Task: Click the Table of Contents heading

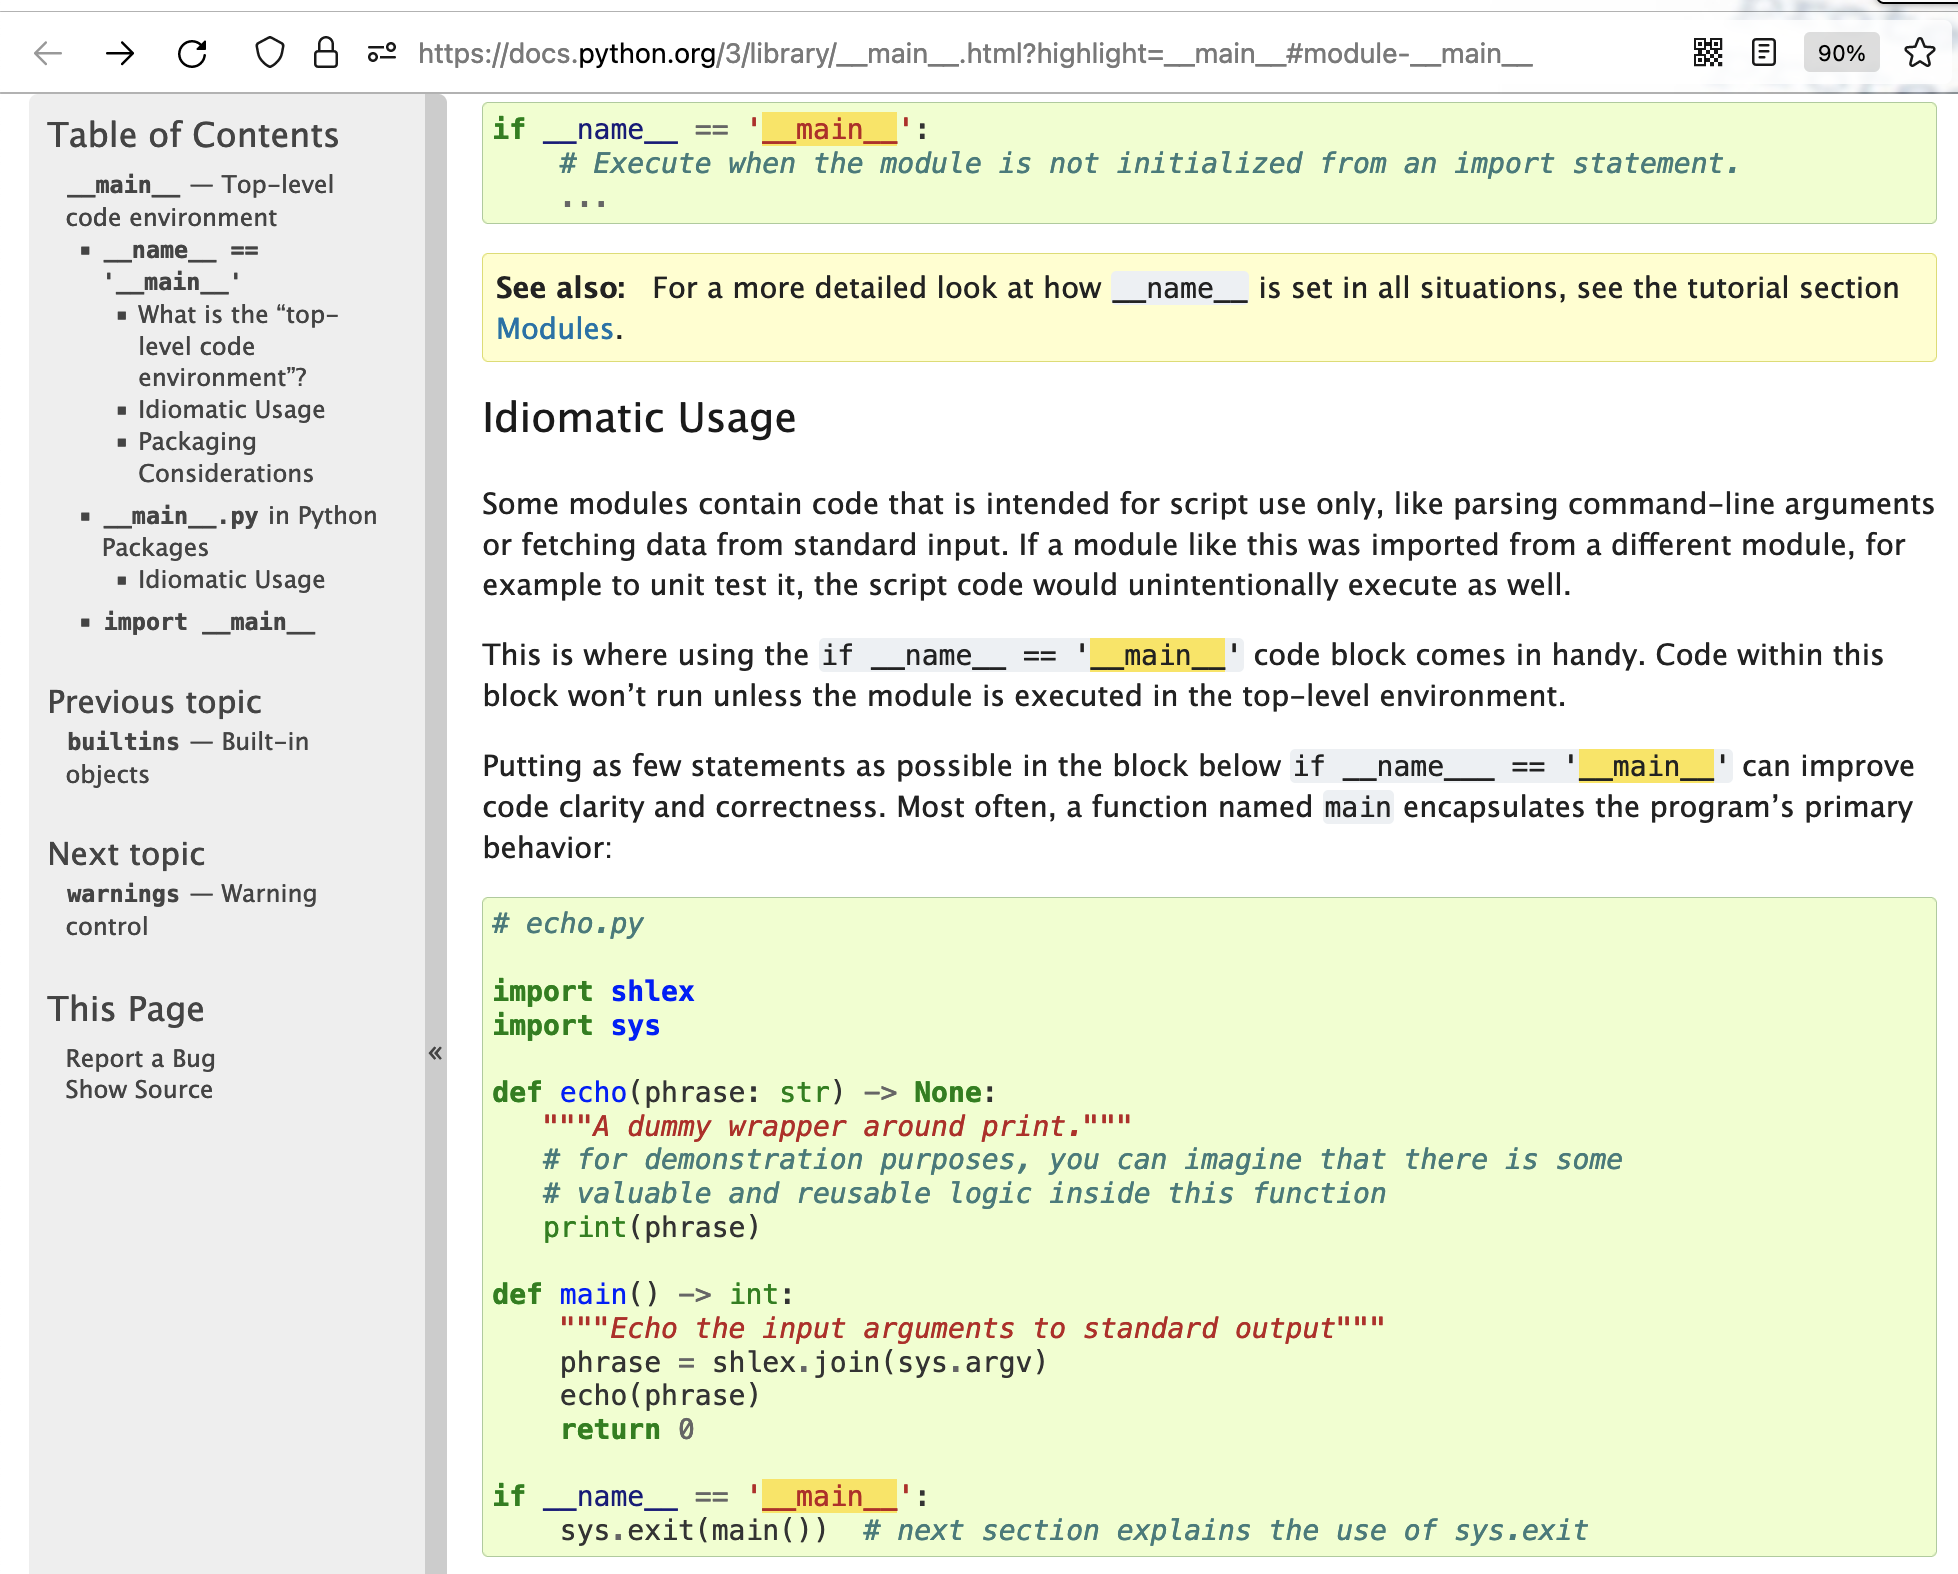Action: [193, 135]
